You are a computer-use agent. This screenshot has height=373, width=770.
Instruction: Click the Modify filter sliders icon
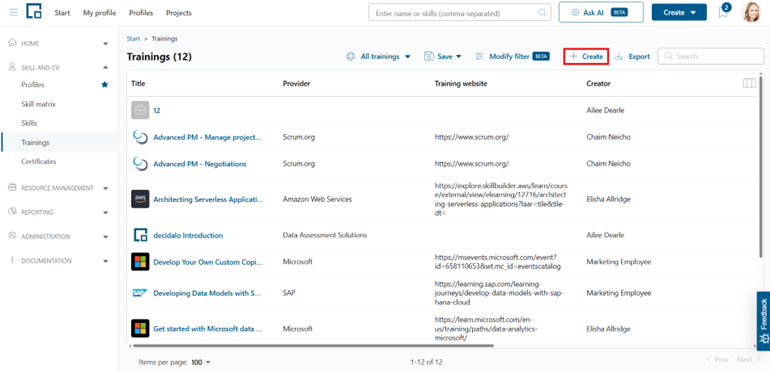point(479,56)
